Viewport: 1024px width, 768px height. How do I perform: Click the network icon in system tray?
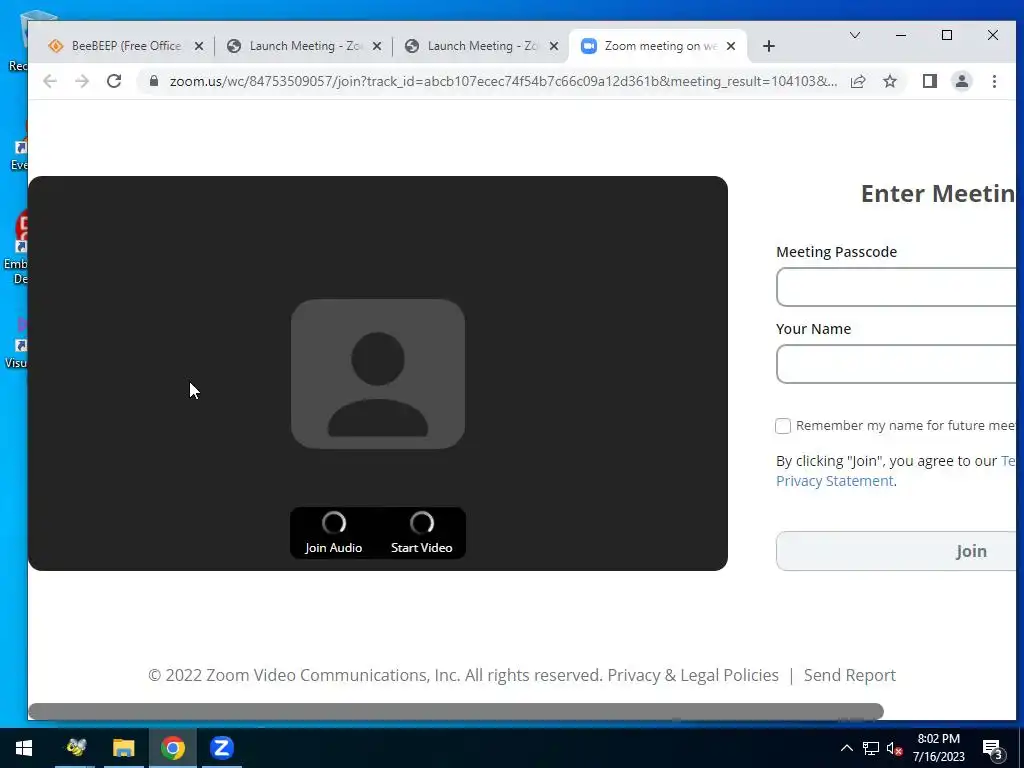871,748
